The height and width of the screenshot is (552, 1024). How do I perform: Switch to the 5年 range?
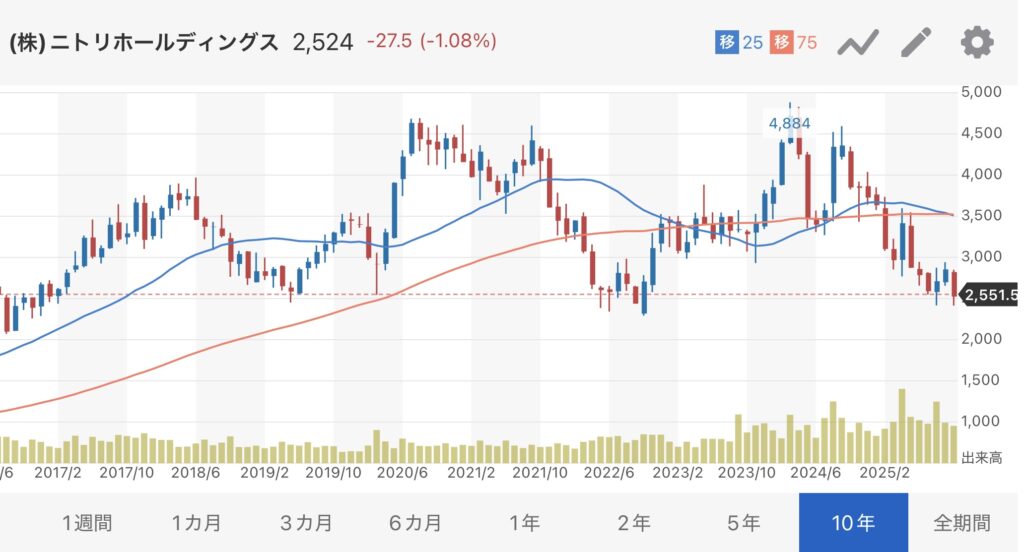744,522
